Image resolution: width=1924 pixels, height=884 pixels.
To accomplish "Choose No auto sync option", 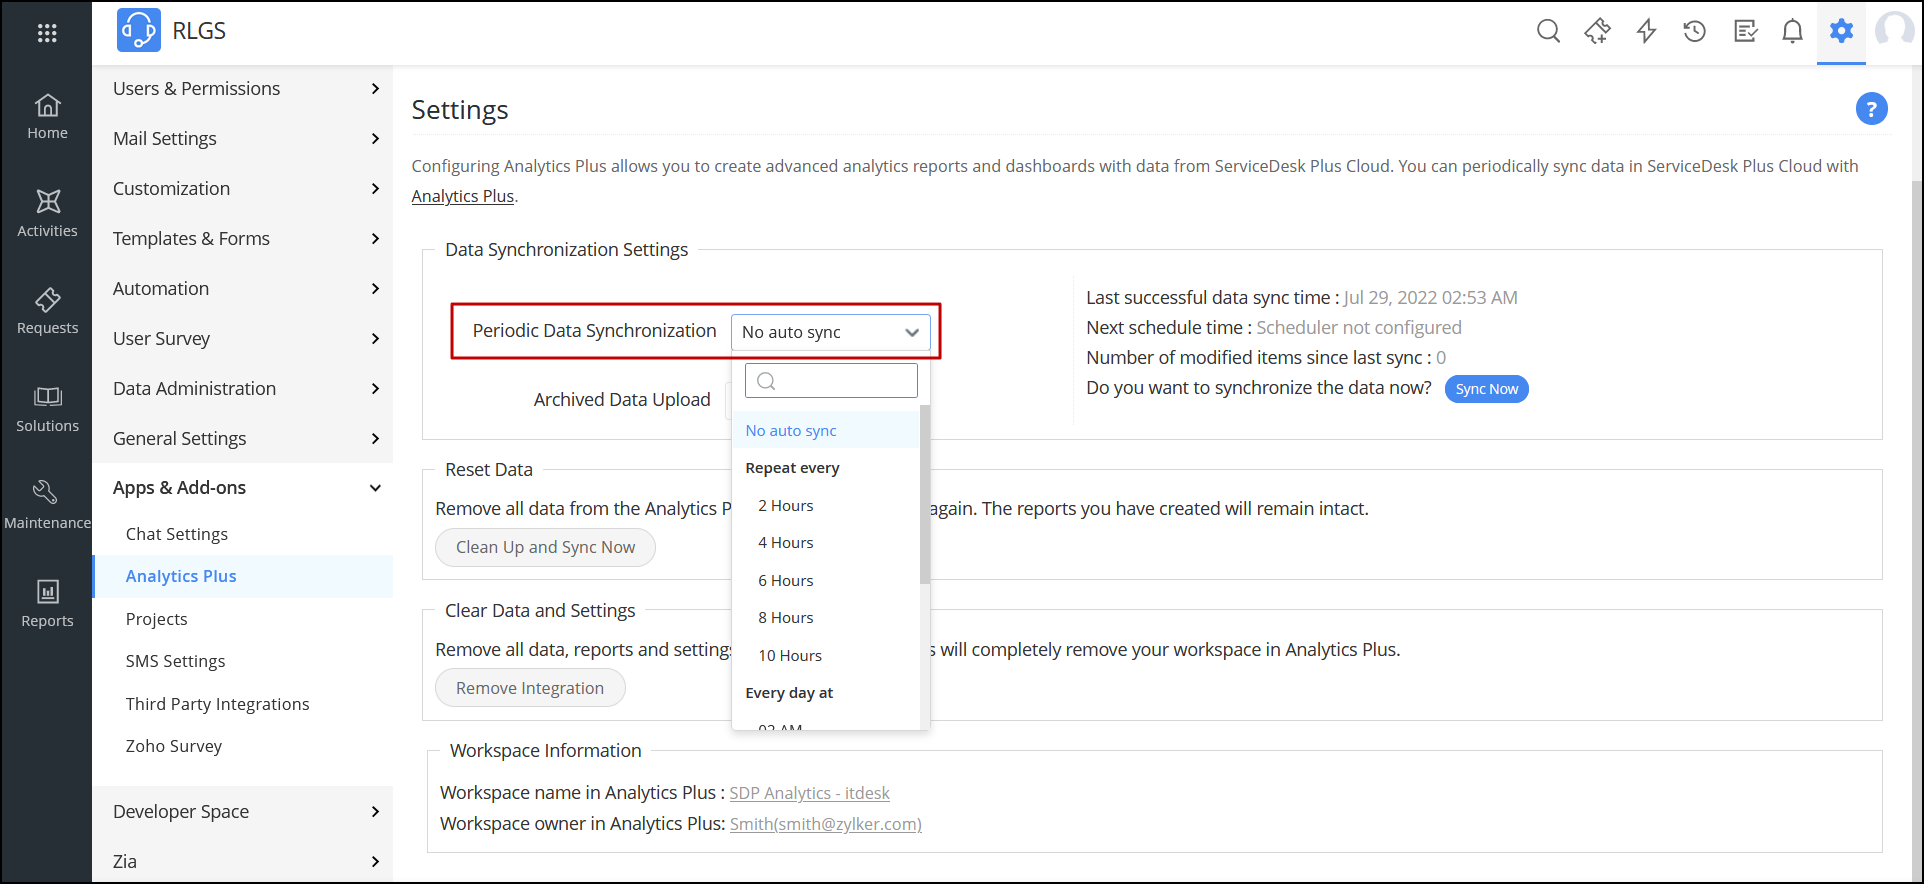I will coord(791,431).
